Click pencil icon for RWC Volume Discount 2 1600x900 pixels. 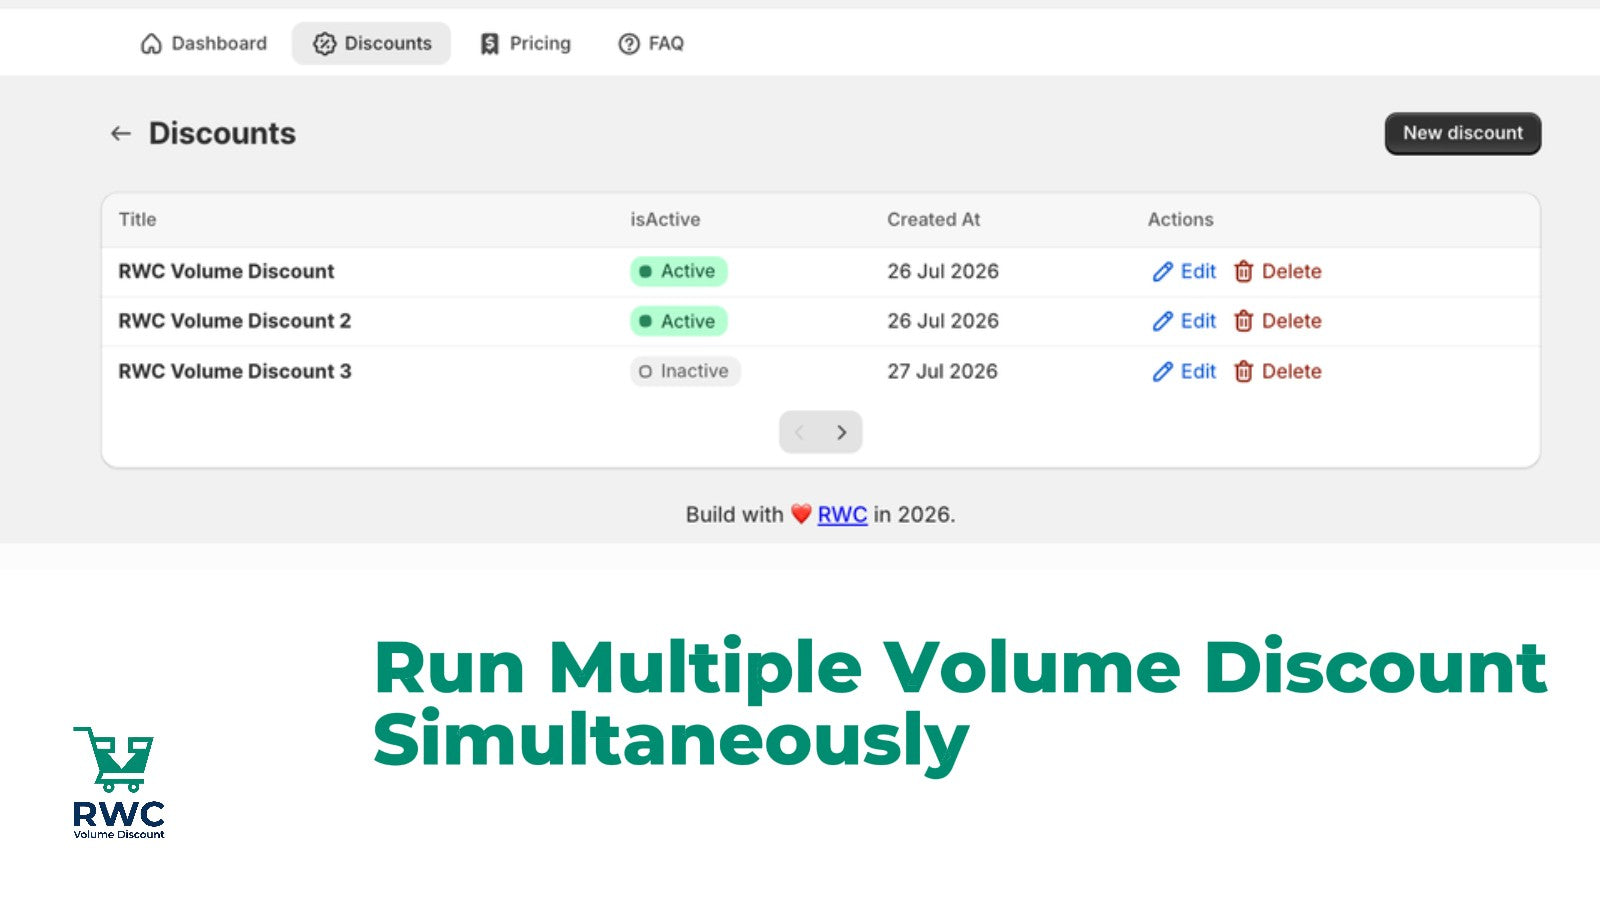(1162, 321)
